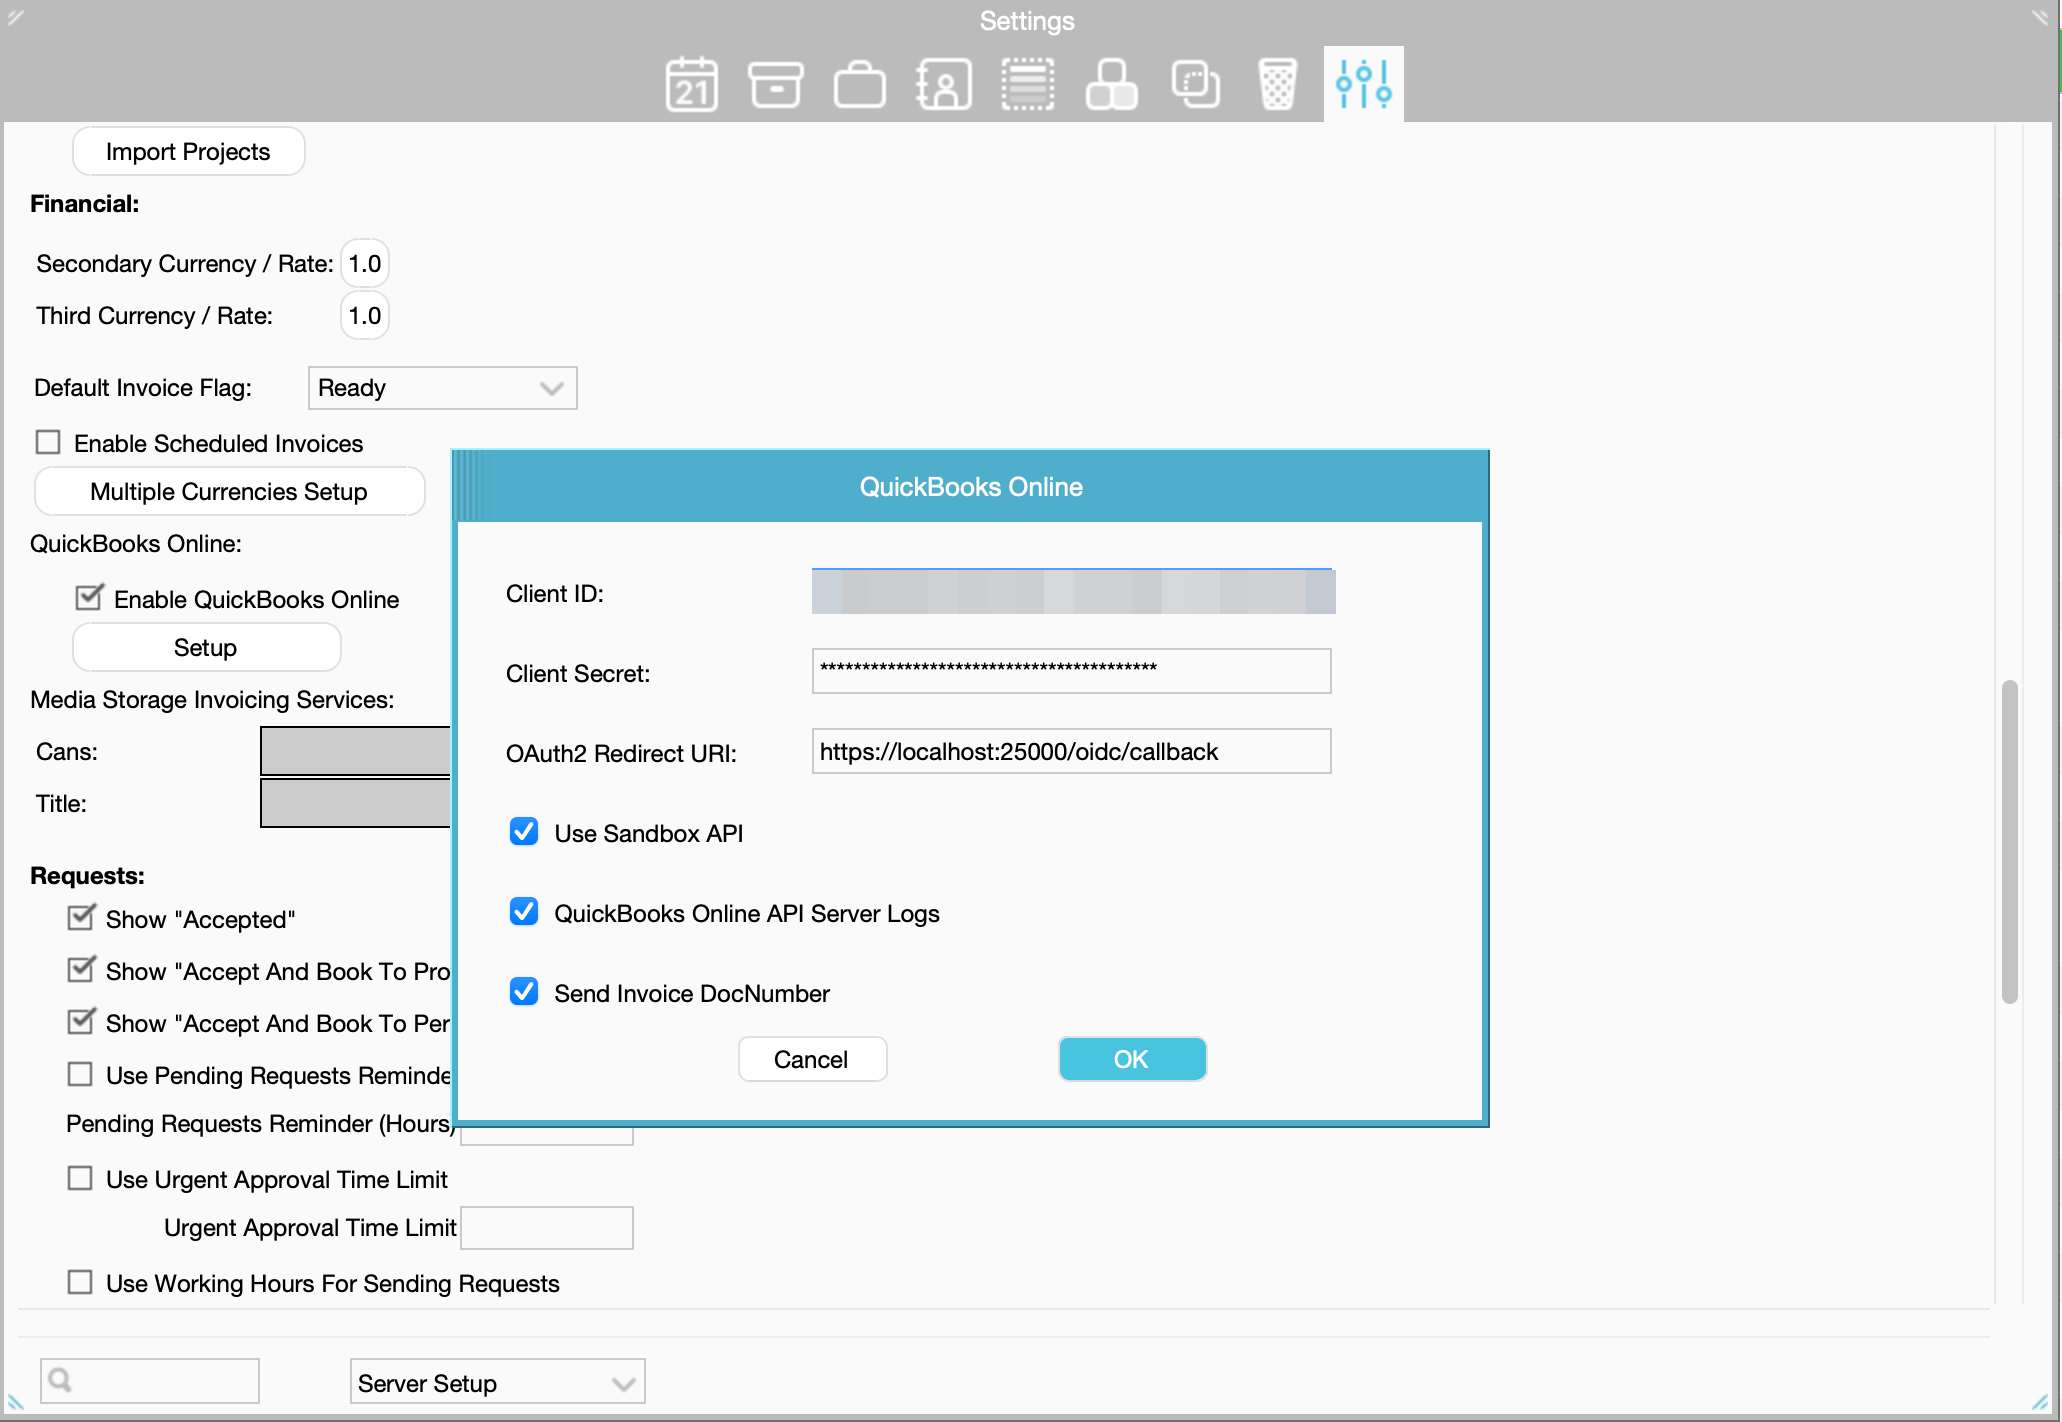Uncheck Send Invoice DocNumber

point(524,992)
